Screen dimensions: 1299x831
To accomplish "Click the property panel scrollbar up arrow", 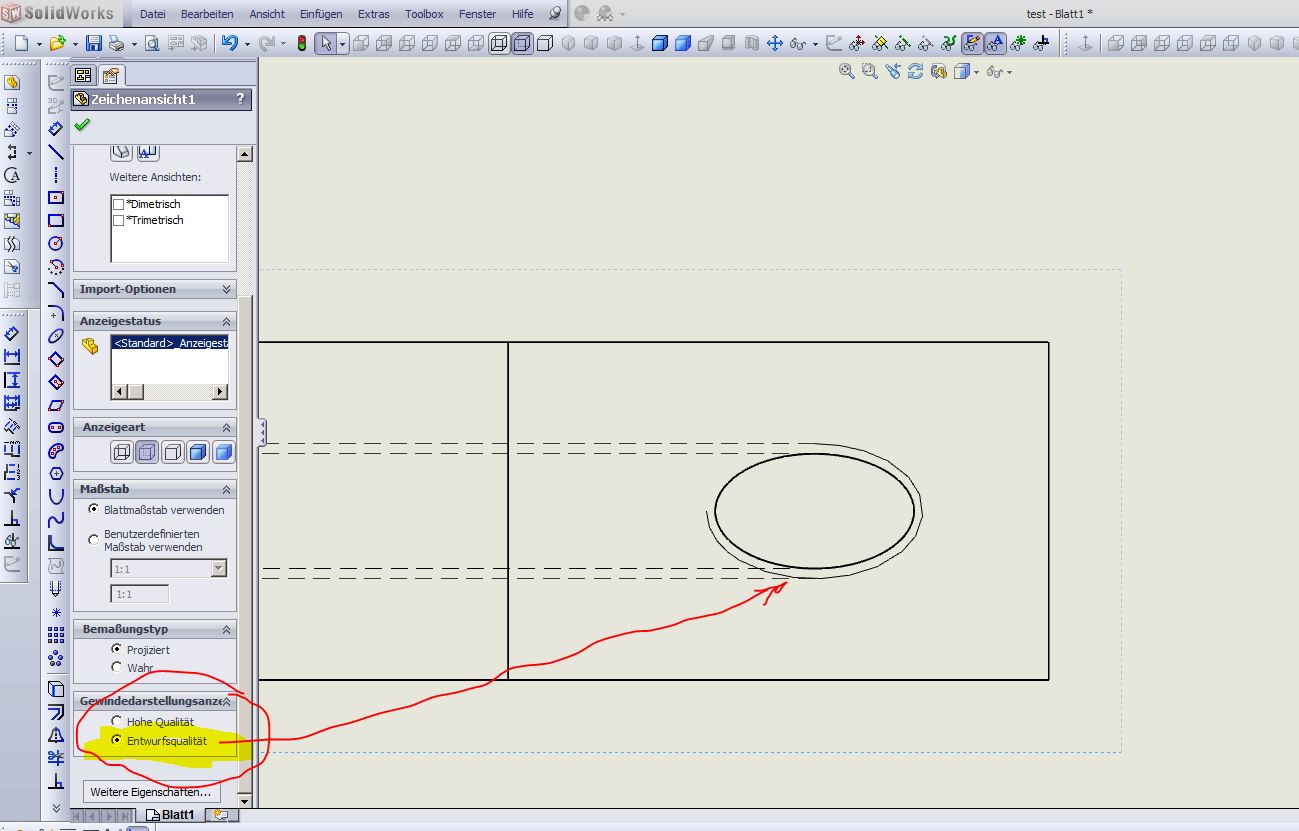I will (x=244, y=154).
